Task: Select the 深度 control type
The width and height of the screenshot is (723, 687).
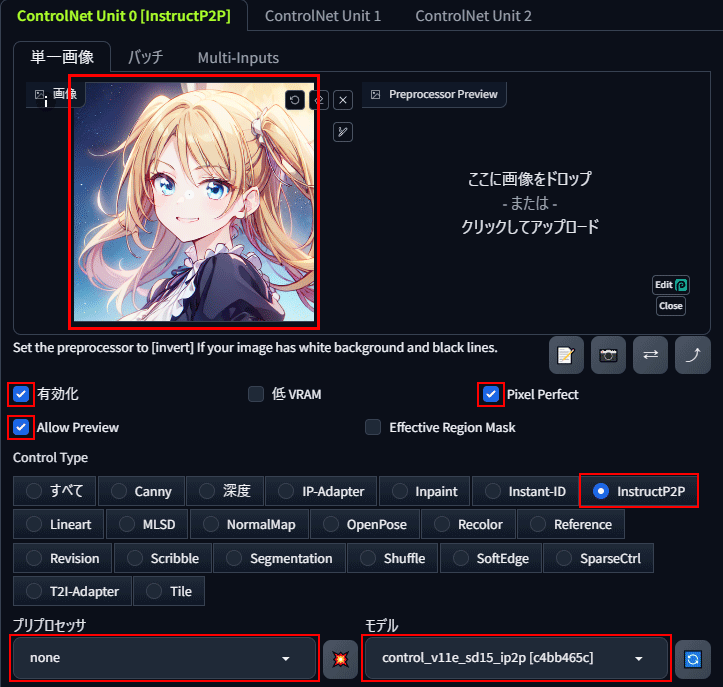Action: [225, 491]
